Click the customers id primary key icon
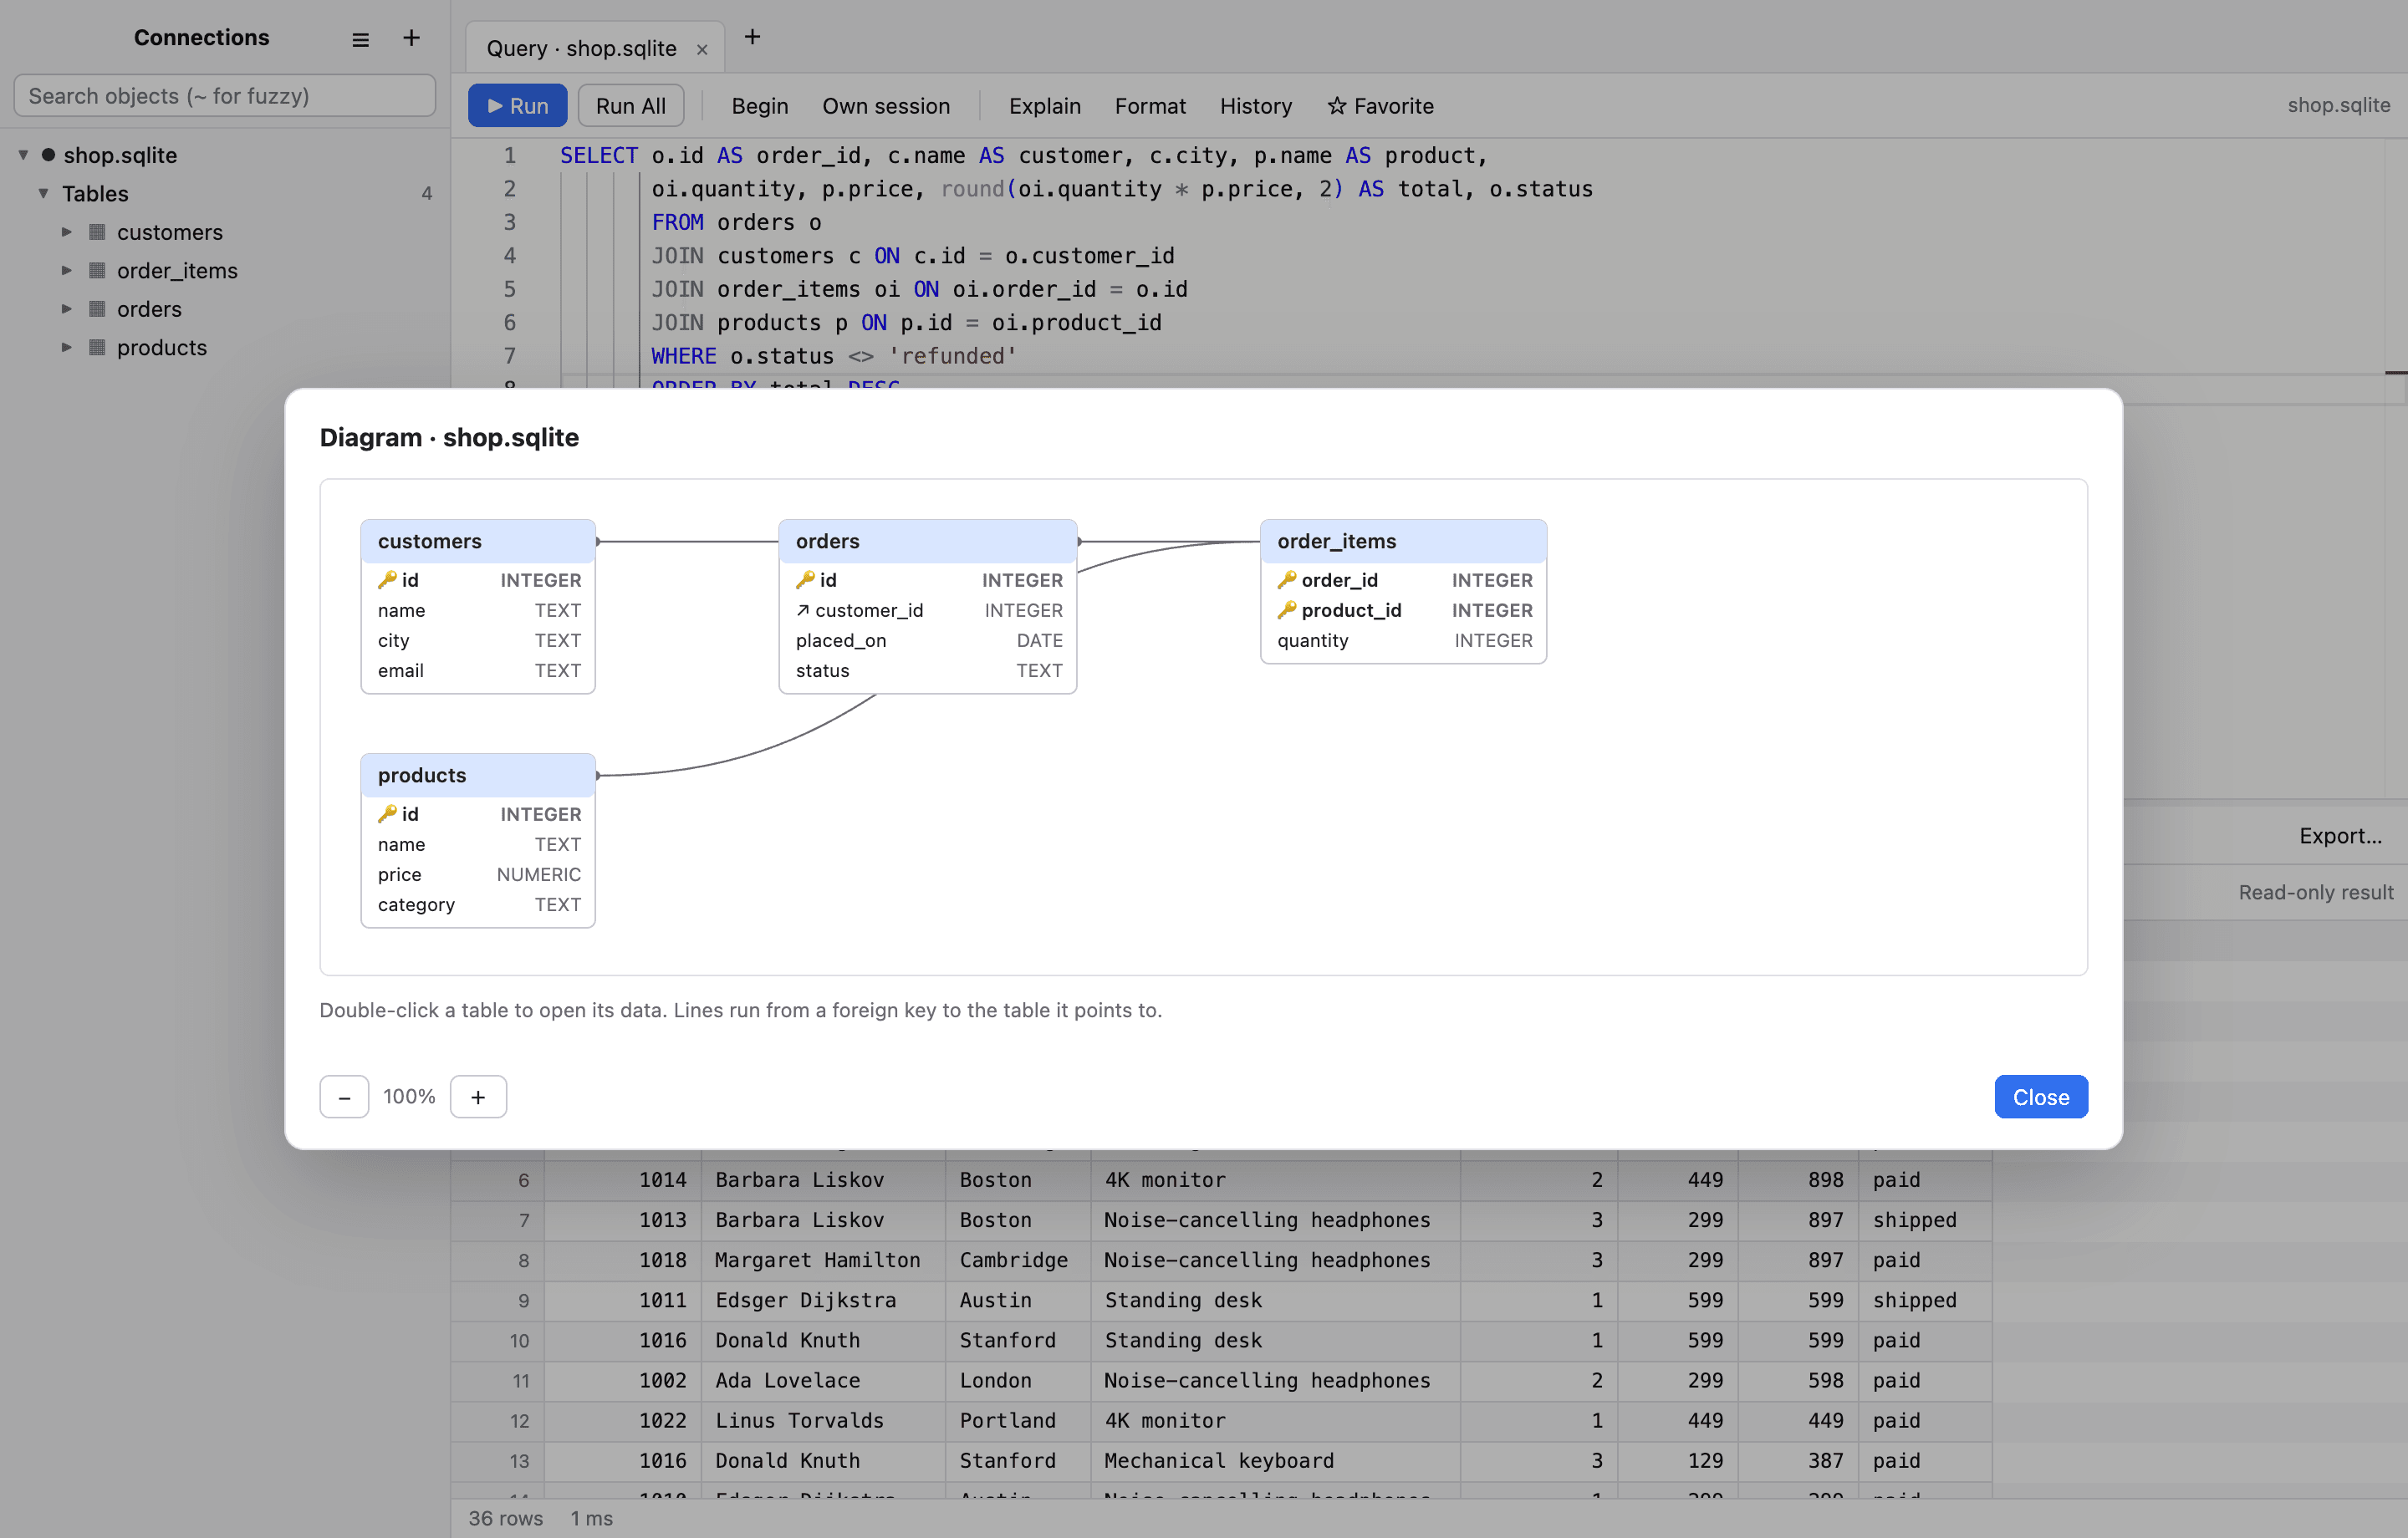 coord(387,580)
